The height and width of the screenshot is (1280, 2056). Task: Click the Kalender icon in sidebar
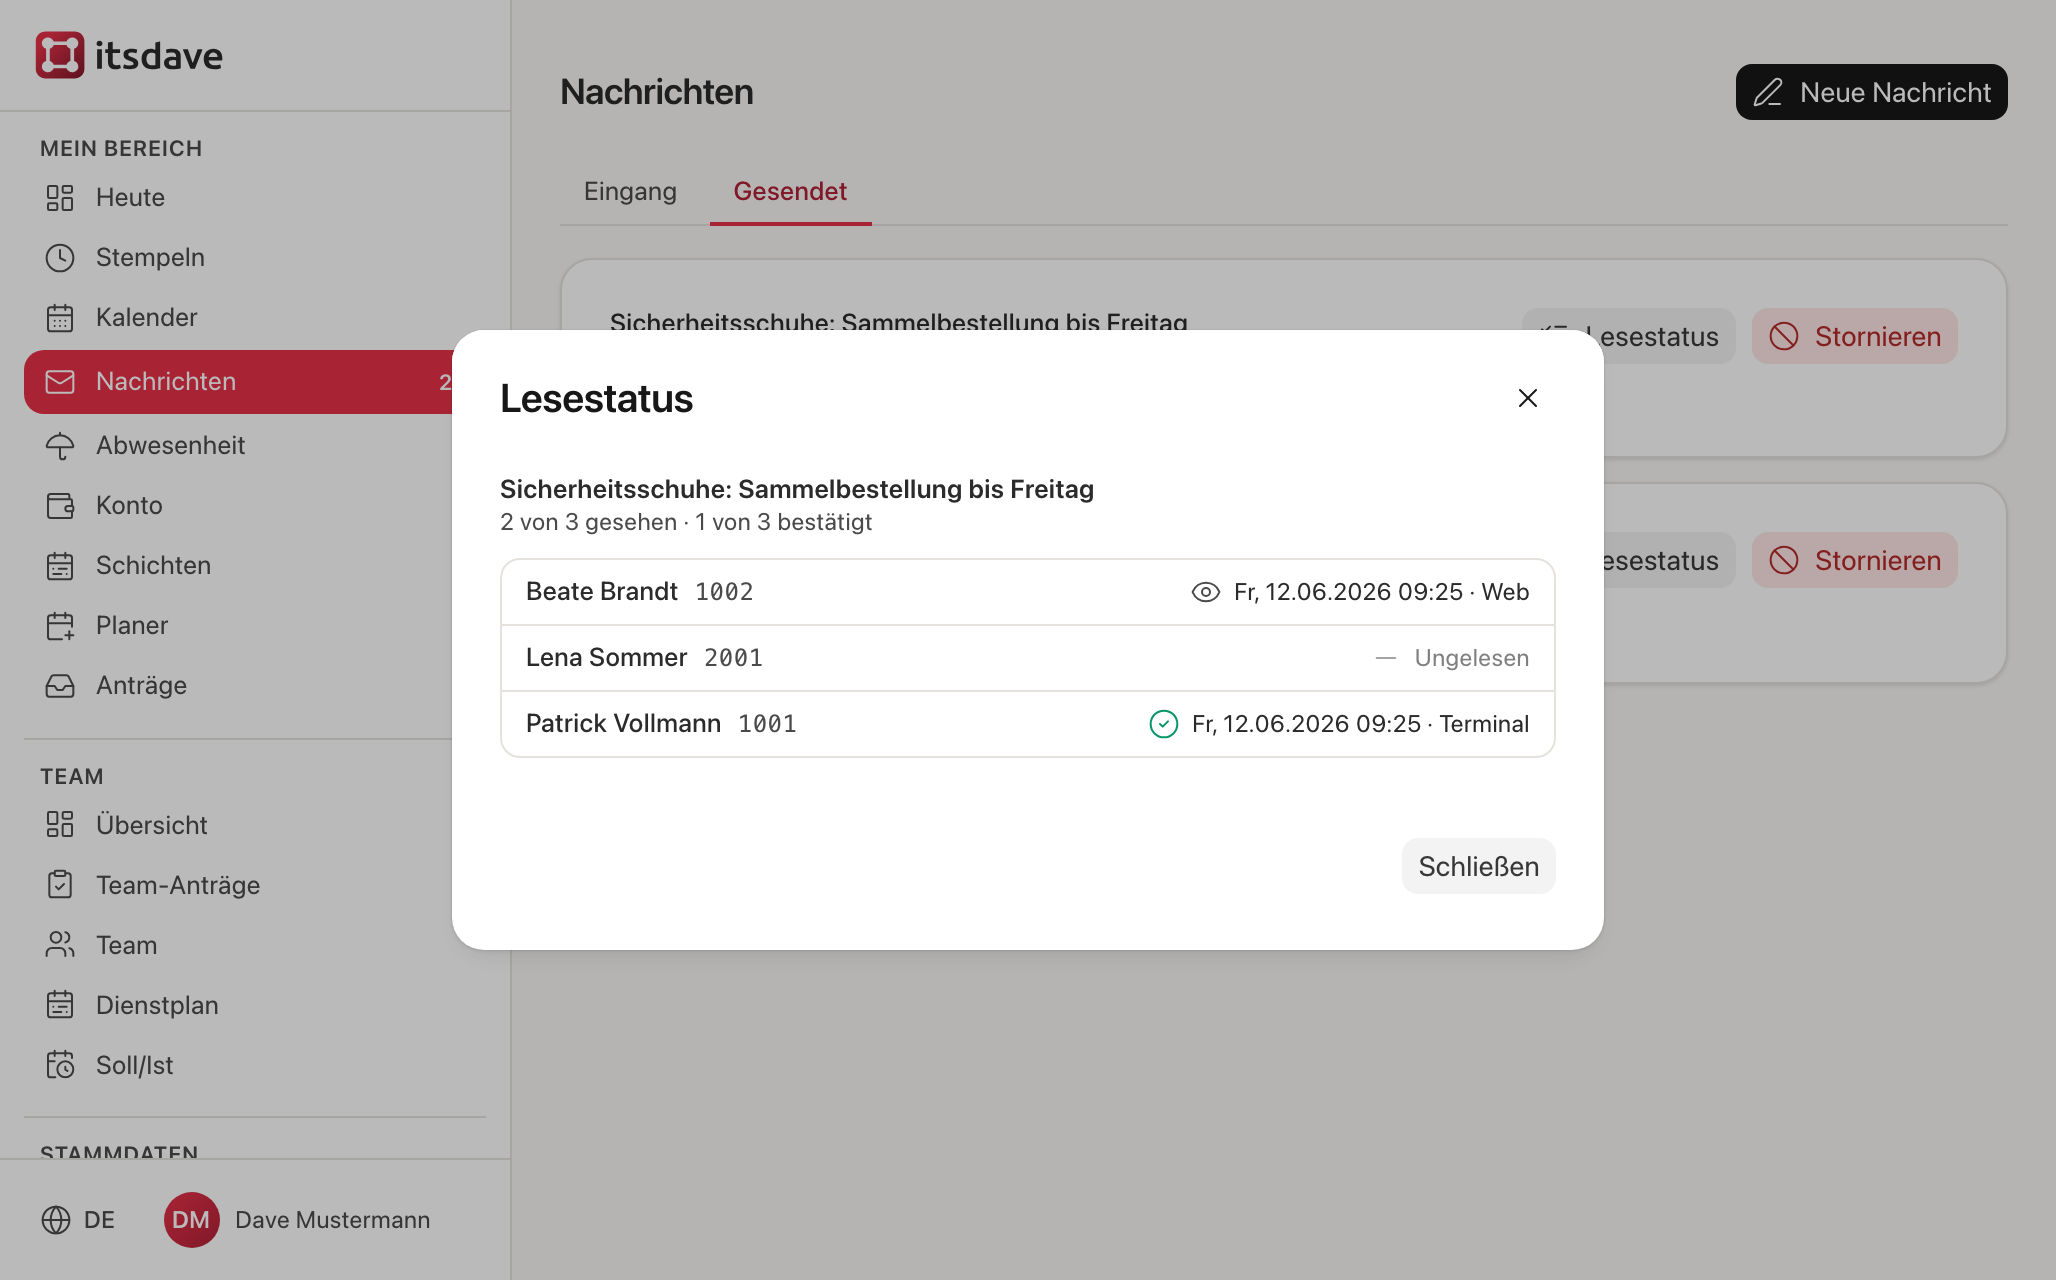click(60, 318)
